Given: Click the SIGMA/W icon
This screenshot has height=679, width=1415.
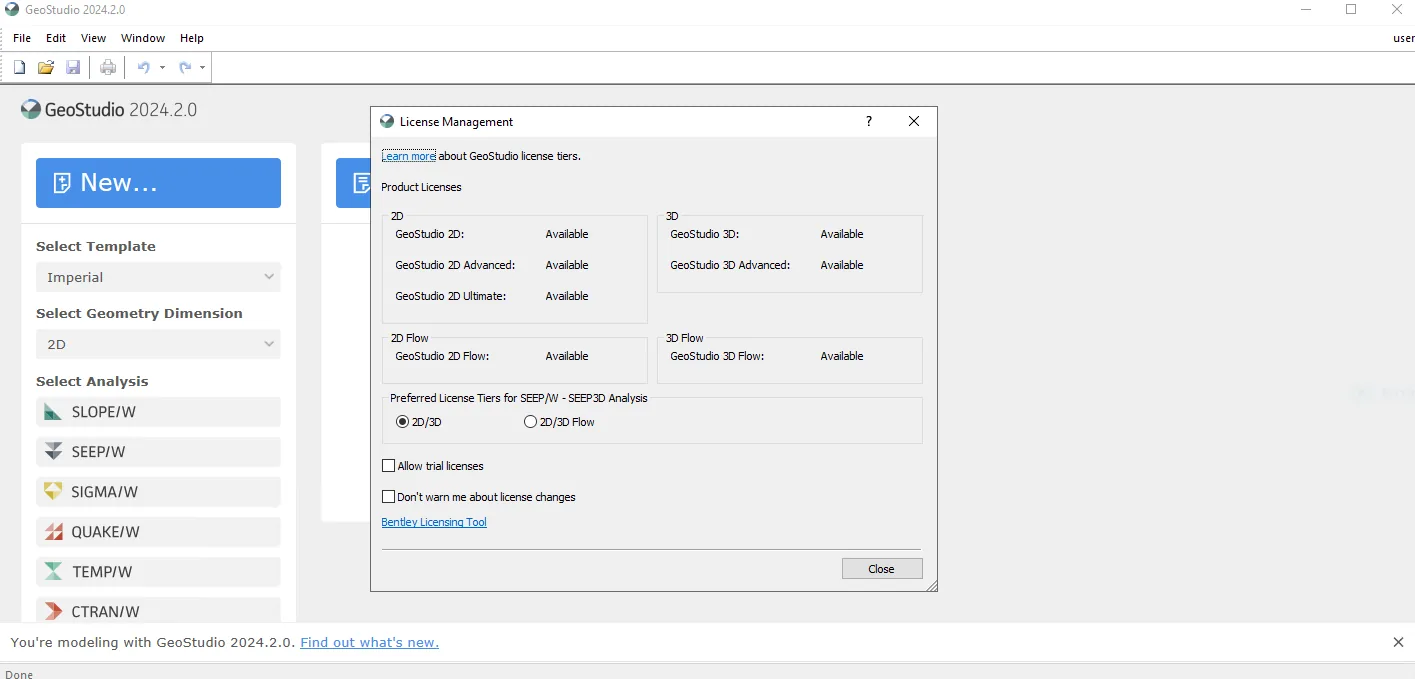Looking at the screenshot, I should [x=53, y=492].
